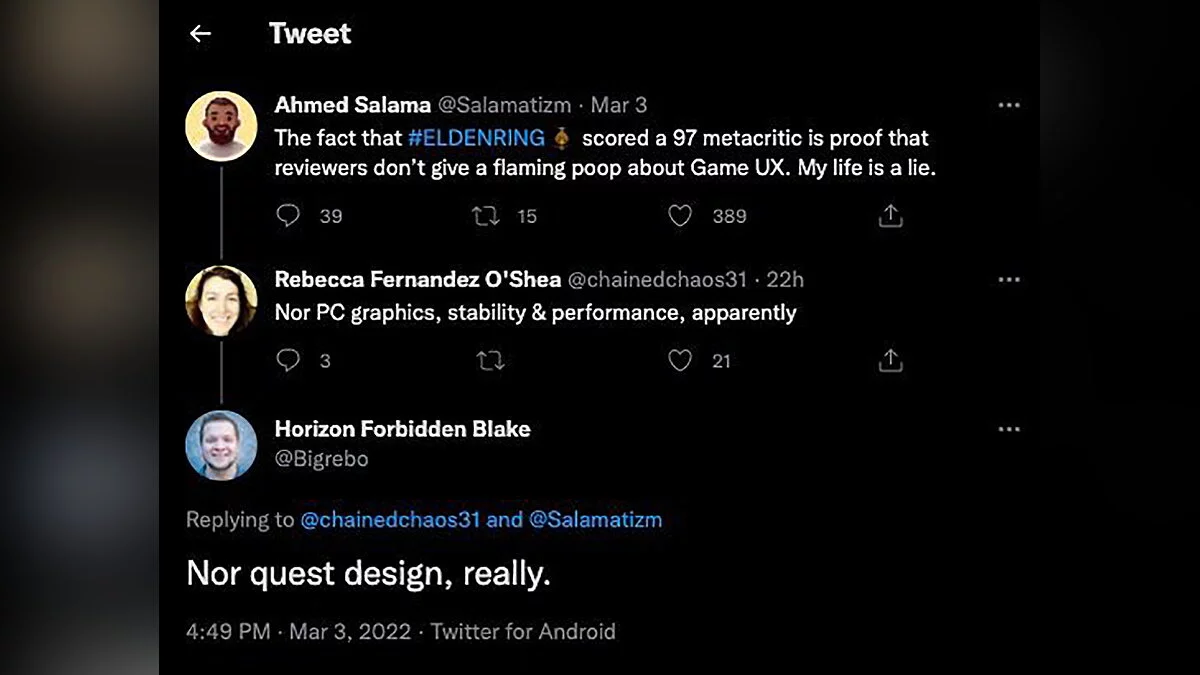Like Rebecca Fernandez O'Shea's reply

pyautogui.click(x=680, y=361)
